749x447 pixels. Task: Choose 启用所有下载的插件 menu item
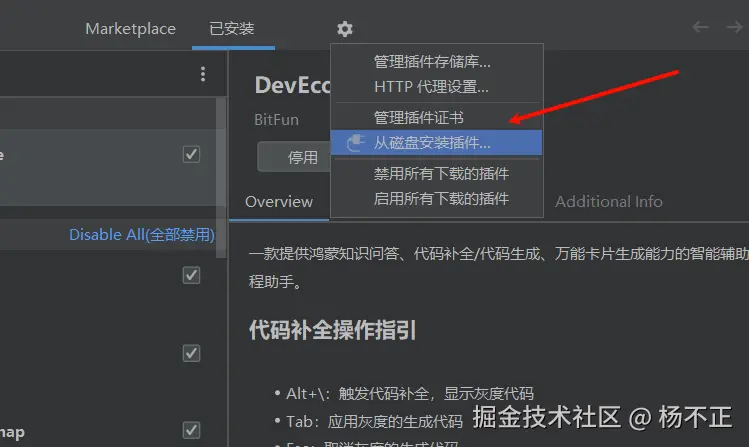point(437,199)
